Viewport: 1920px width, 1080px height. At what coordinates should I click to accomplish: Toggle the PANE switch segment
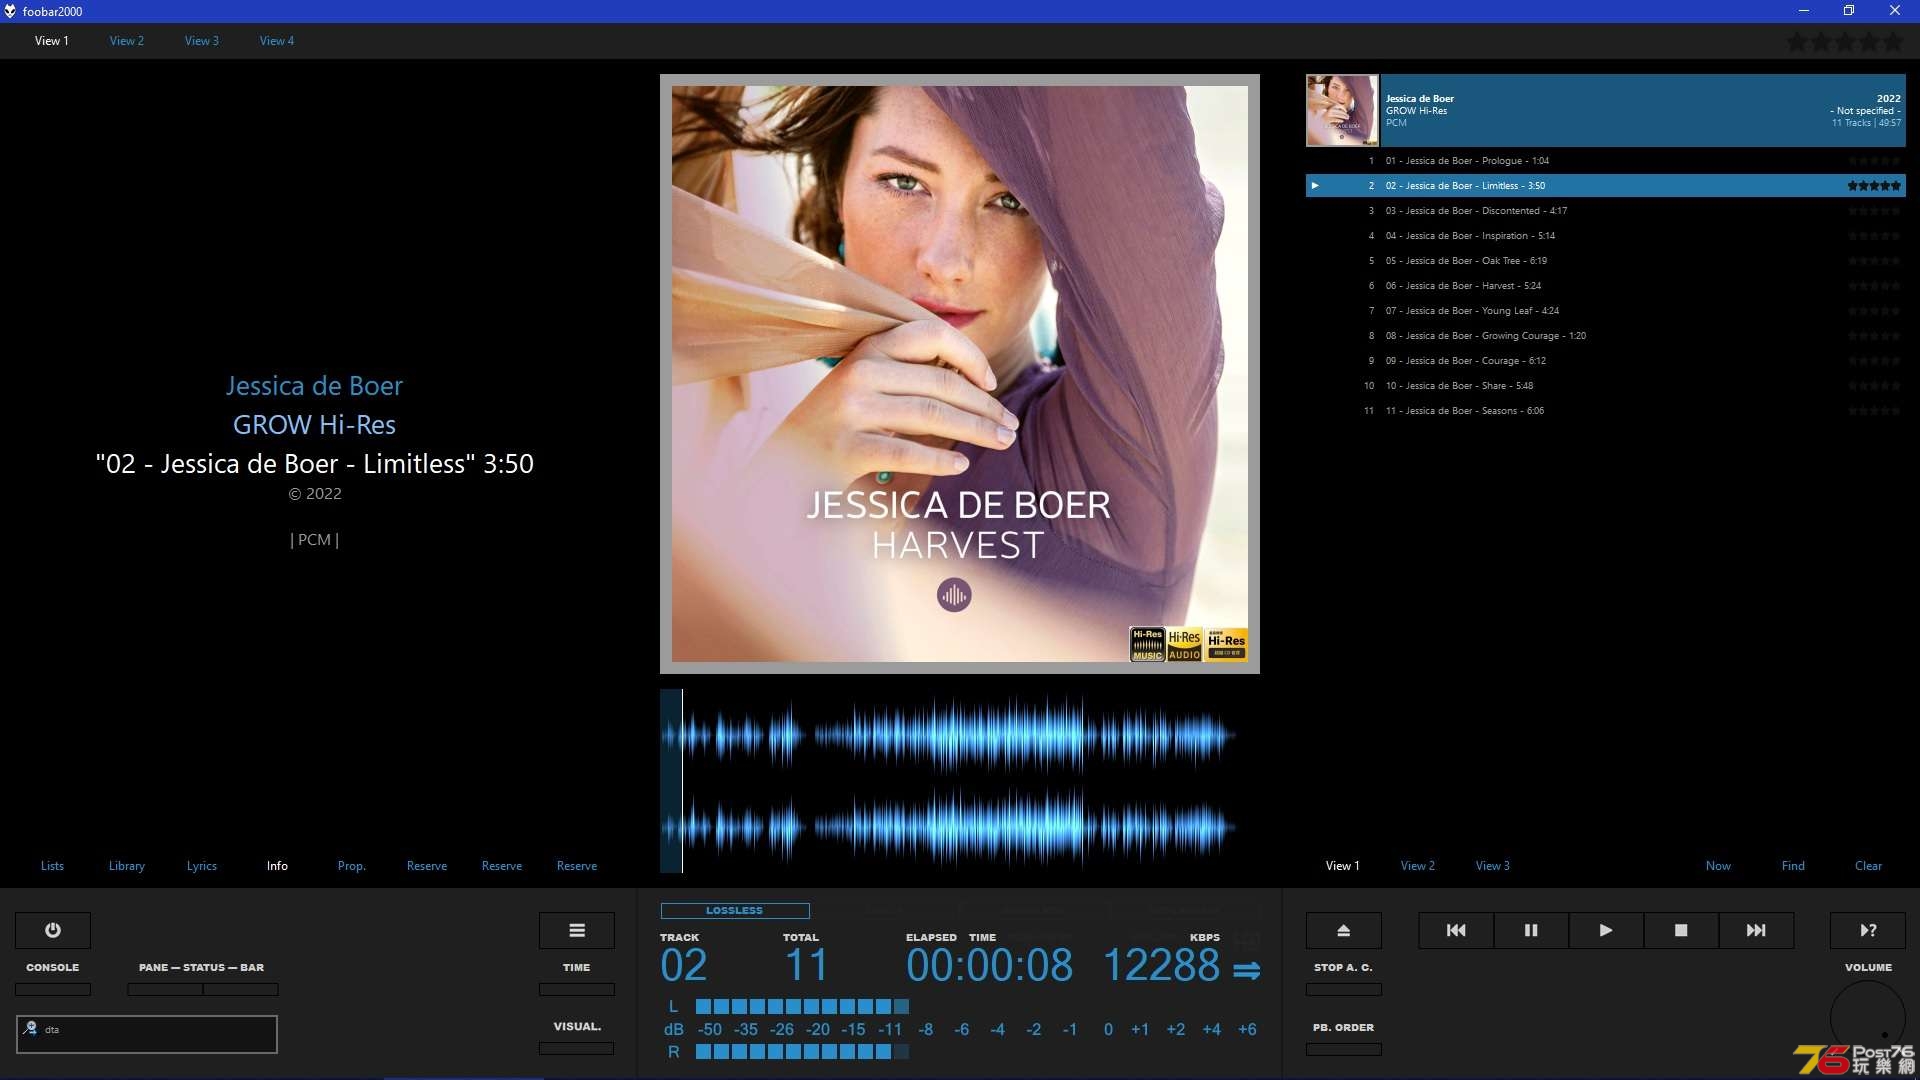165,990
